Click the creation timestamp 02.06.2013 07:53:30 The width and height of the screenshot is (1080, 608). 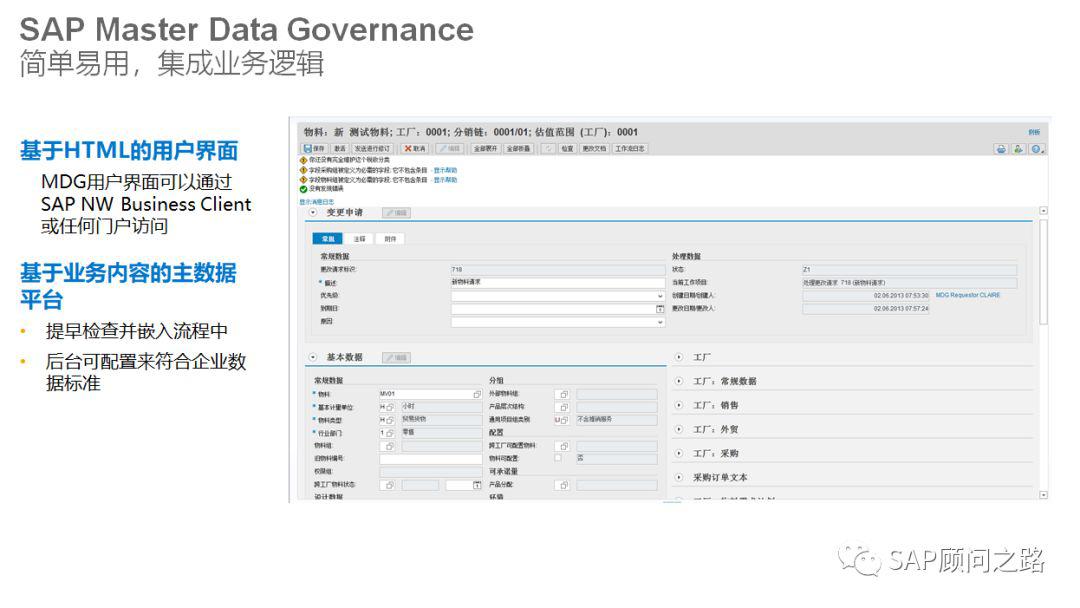901,295
